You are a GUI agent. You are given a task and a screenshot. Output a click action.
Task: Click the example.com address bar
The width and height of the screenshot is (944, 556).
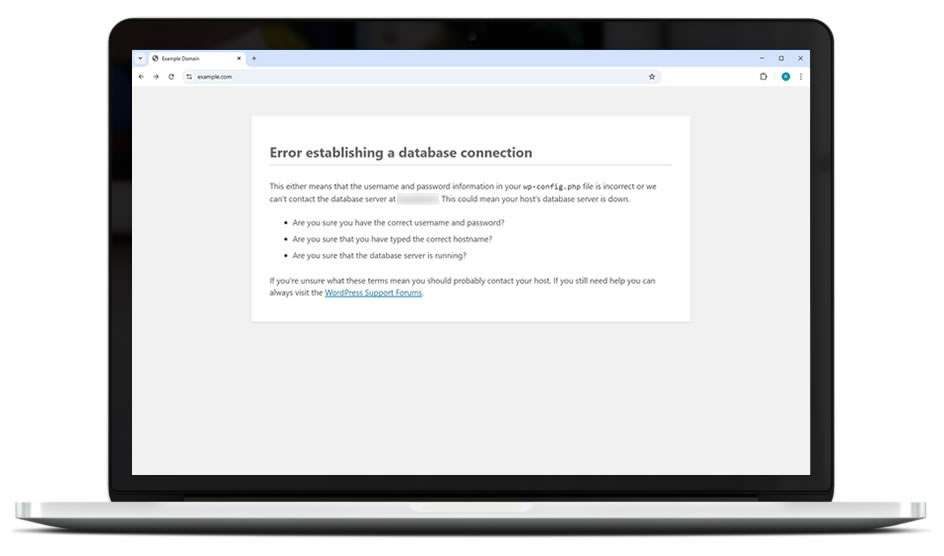click(400, 76)
